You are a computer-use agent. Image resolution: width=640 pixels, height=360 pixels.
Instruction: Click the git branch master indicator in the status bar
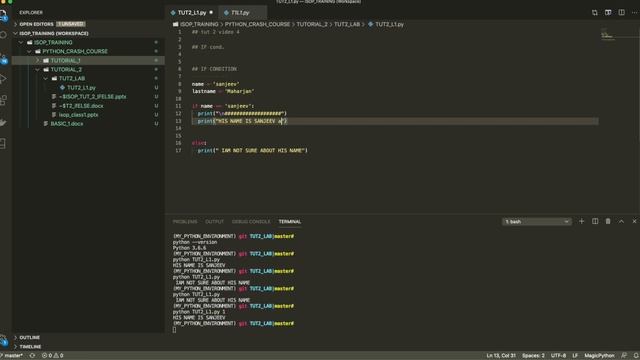(12, 356)
